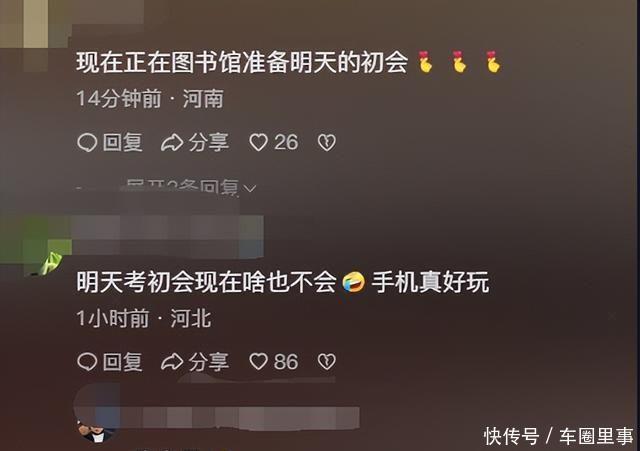The height and width of the screenshot is (451, 640).
Task: Share the comment posted 14分钟前
Action: pyautogui.click(x=195, y=143)
